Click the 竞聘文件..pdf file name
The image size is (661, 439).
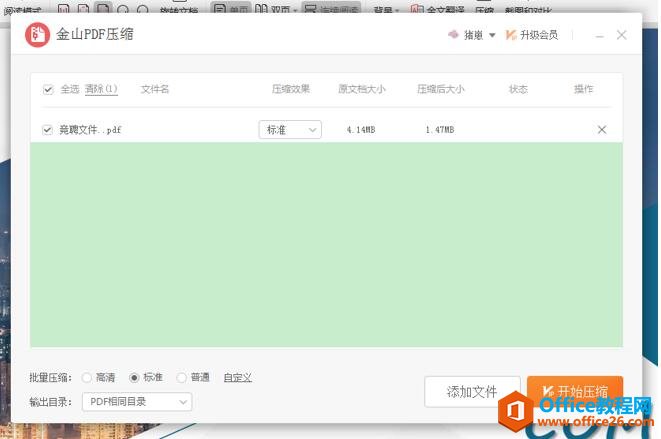pos(90,130)
